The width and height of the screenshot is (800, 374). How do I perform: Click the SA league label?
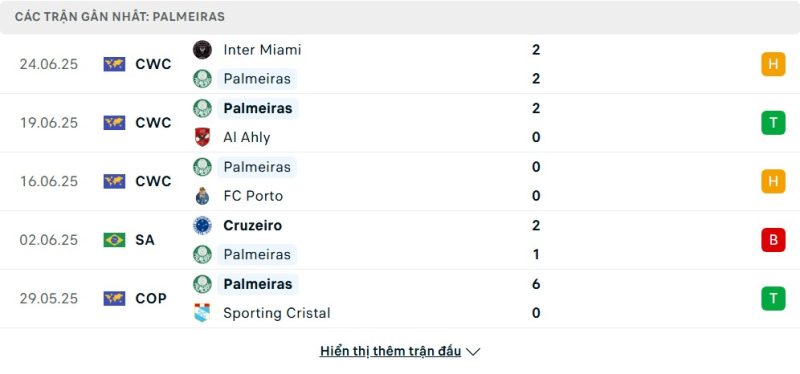(145, 240)
